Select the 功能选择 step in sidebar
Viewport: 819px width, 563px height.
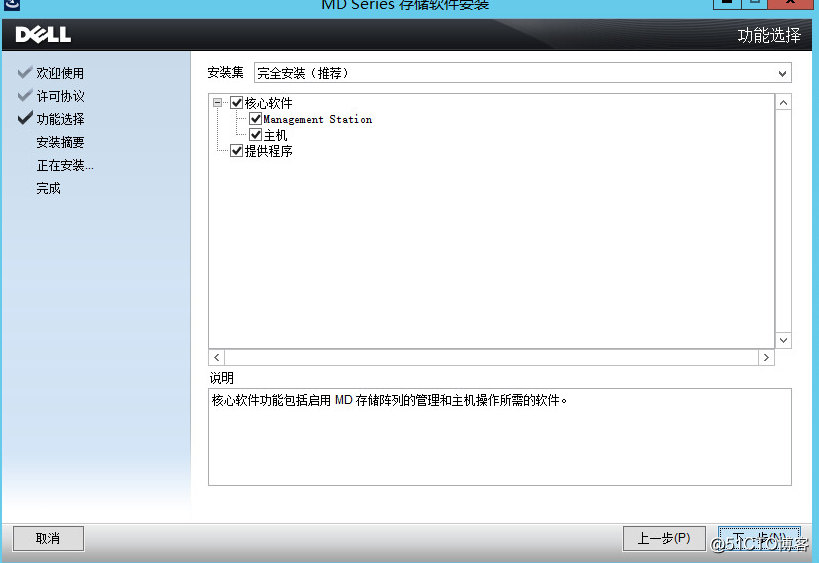[x=60, y=119]
